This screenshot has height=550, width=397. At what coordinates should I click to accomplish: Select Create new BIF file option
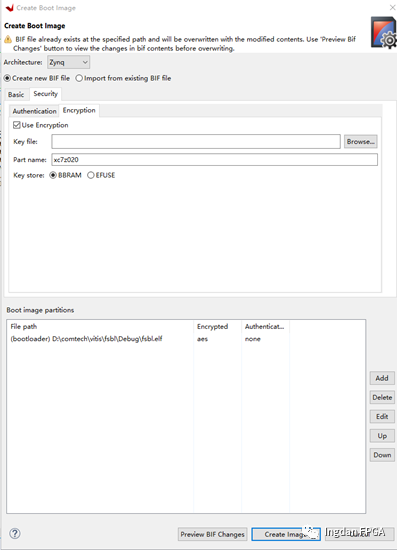pos(7,78)
